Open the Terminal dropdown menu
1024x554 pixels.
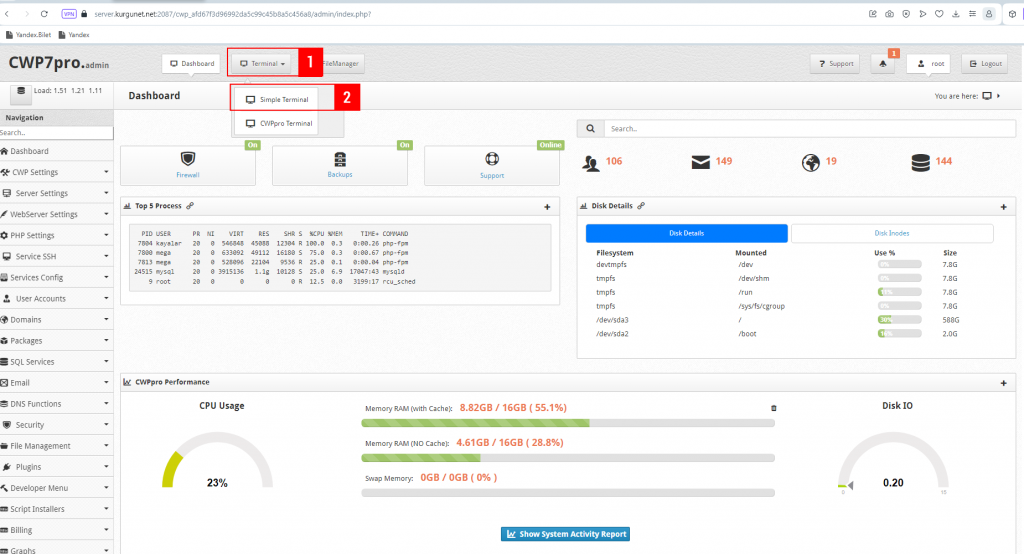coord(262,63)
